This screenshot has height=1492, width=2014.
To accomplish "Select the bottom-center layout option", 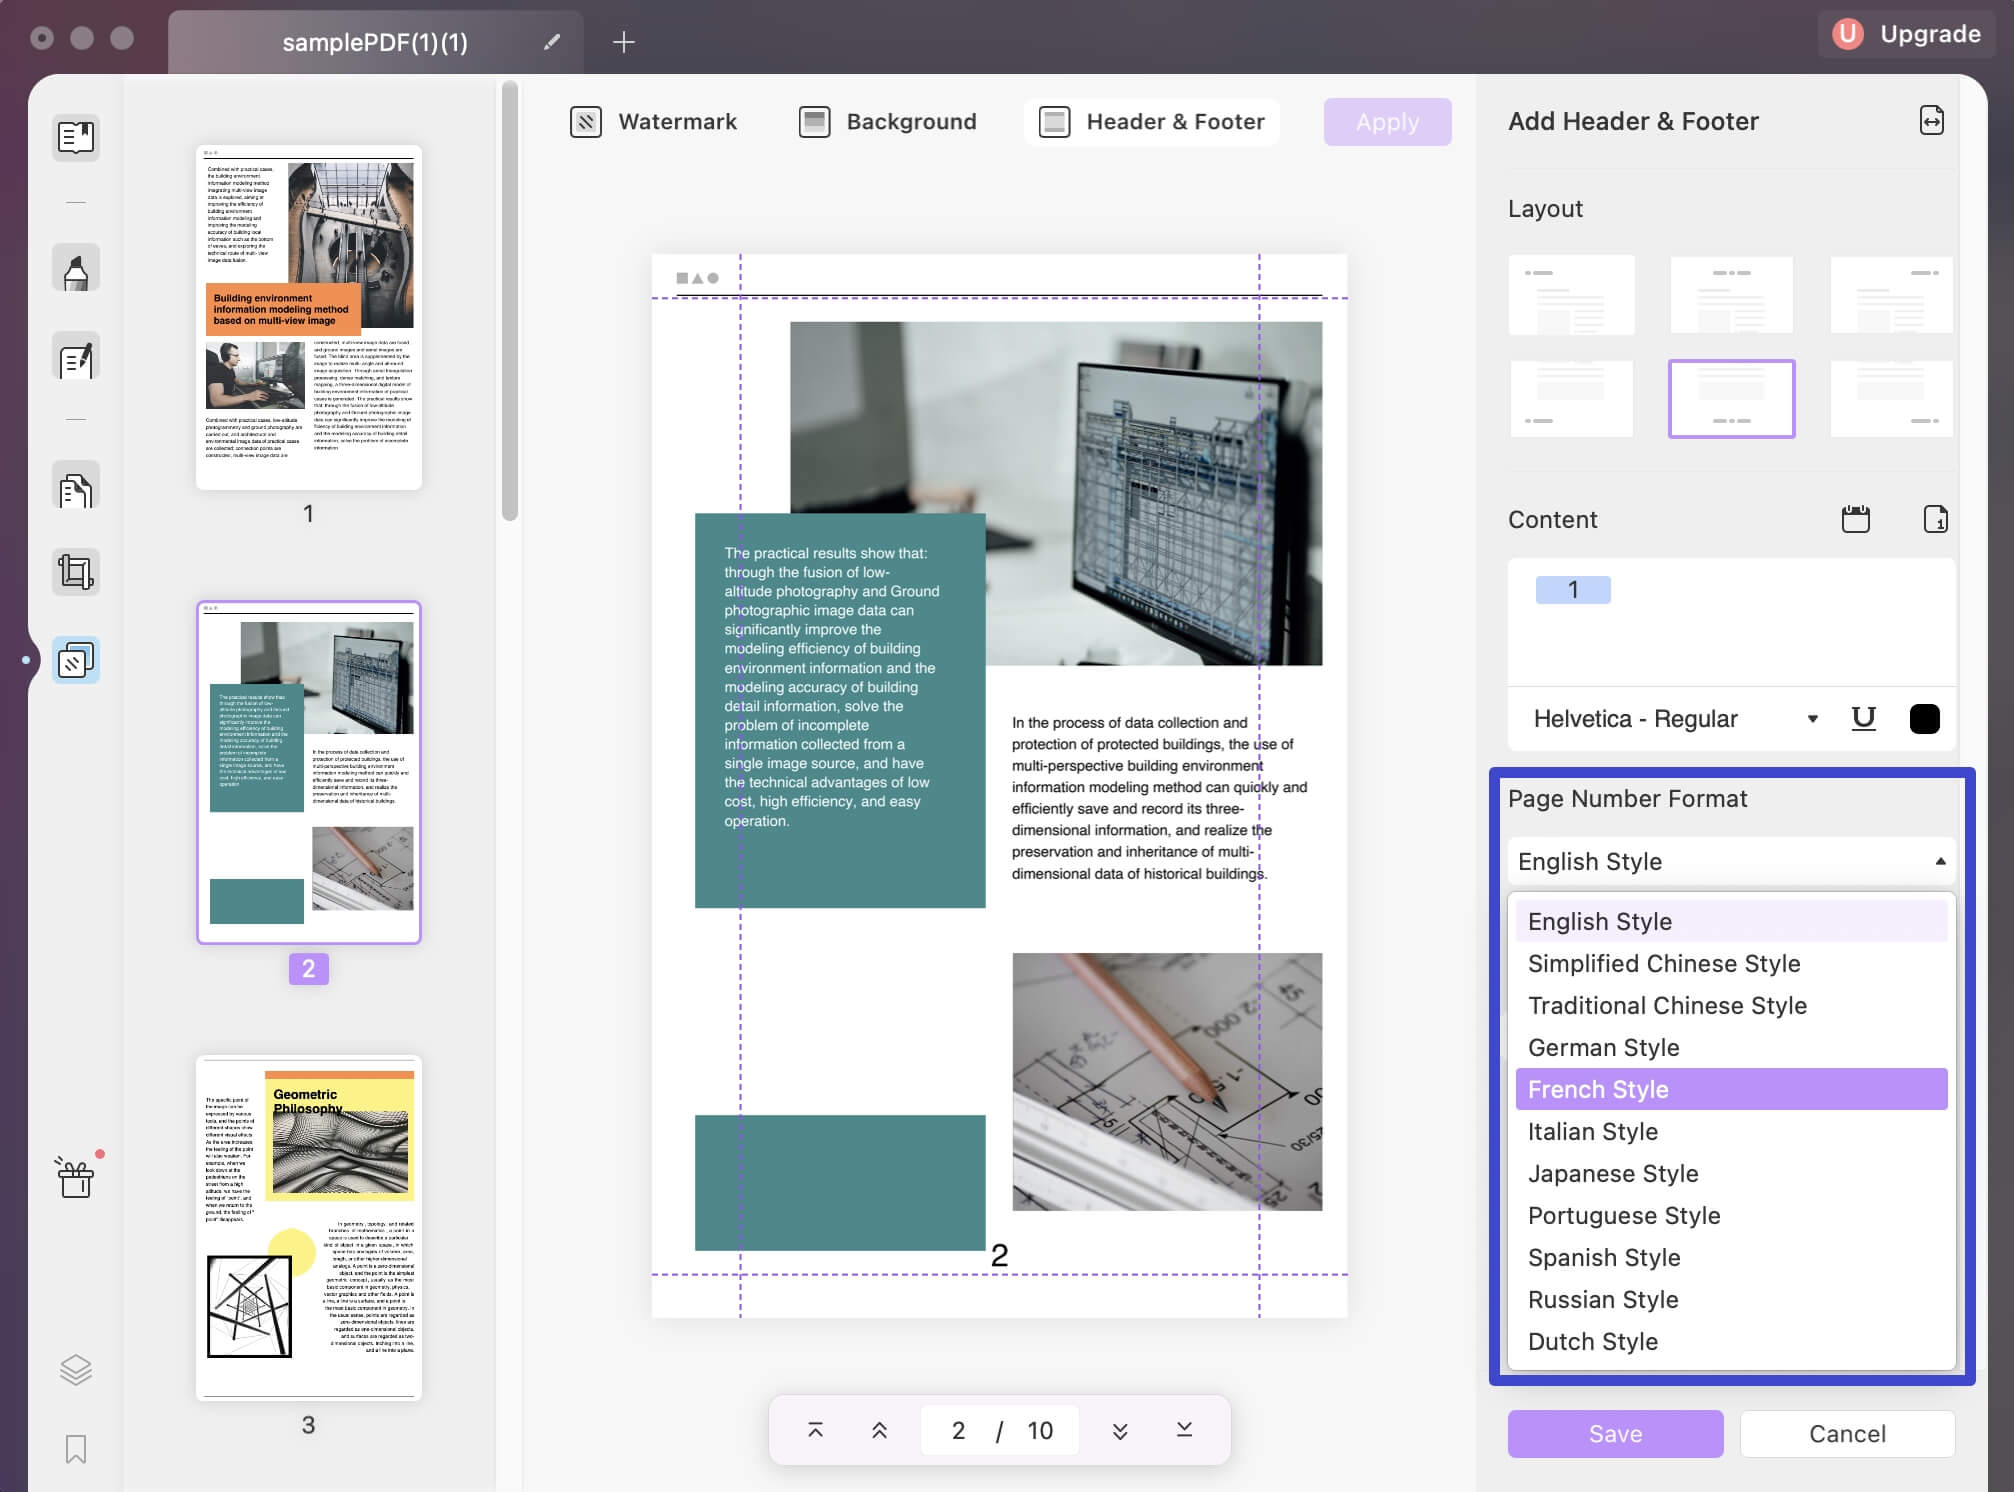I will [x=1731, y=399].
